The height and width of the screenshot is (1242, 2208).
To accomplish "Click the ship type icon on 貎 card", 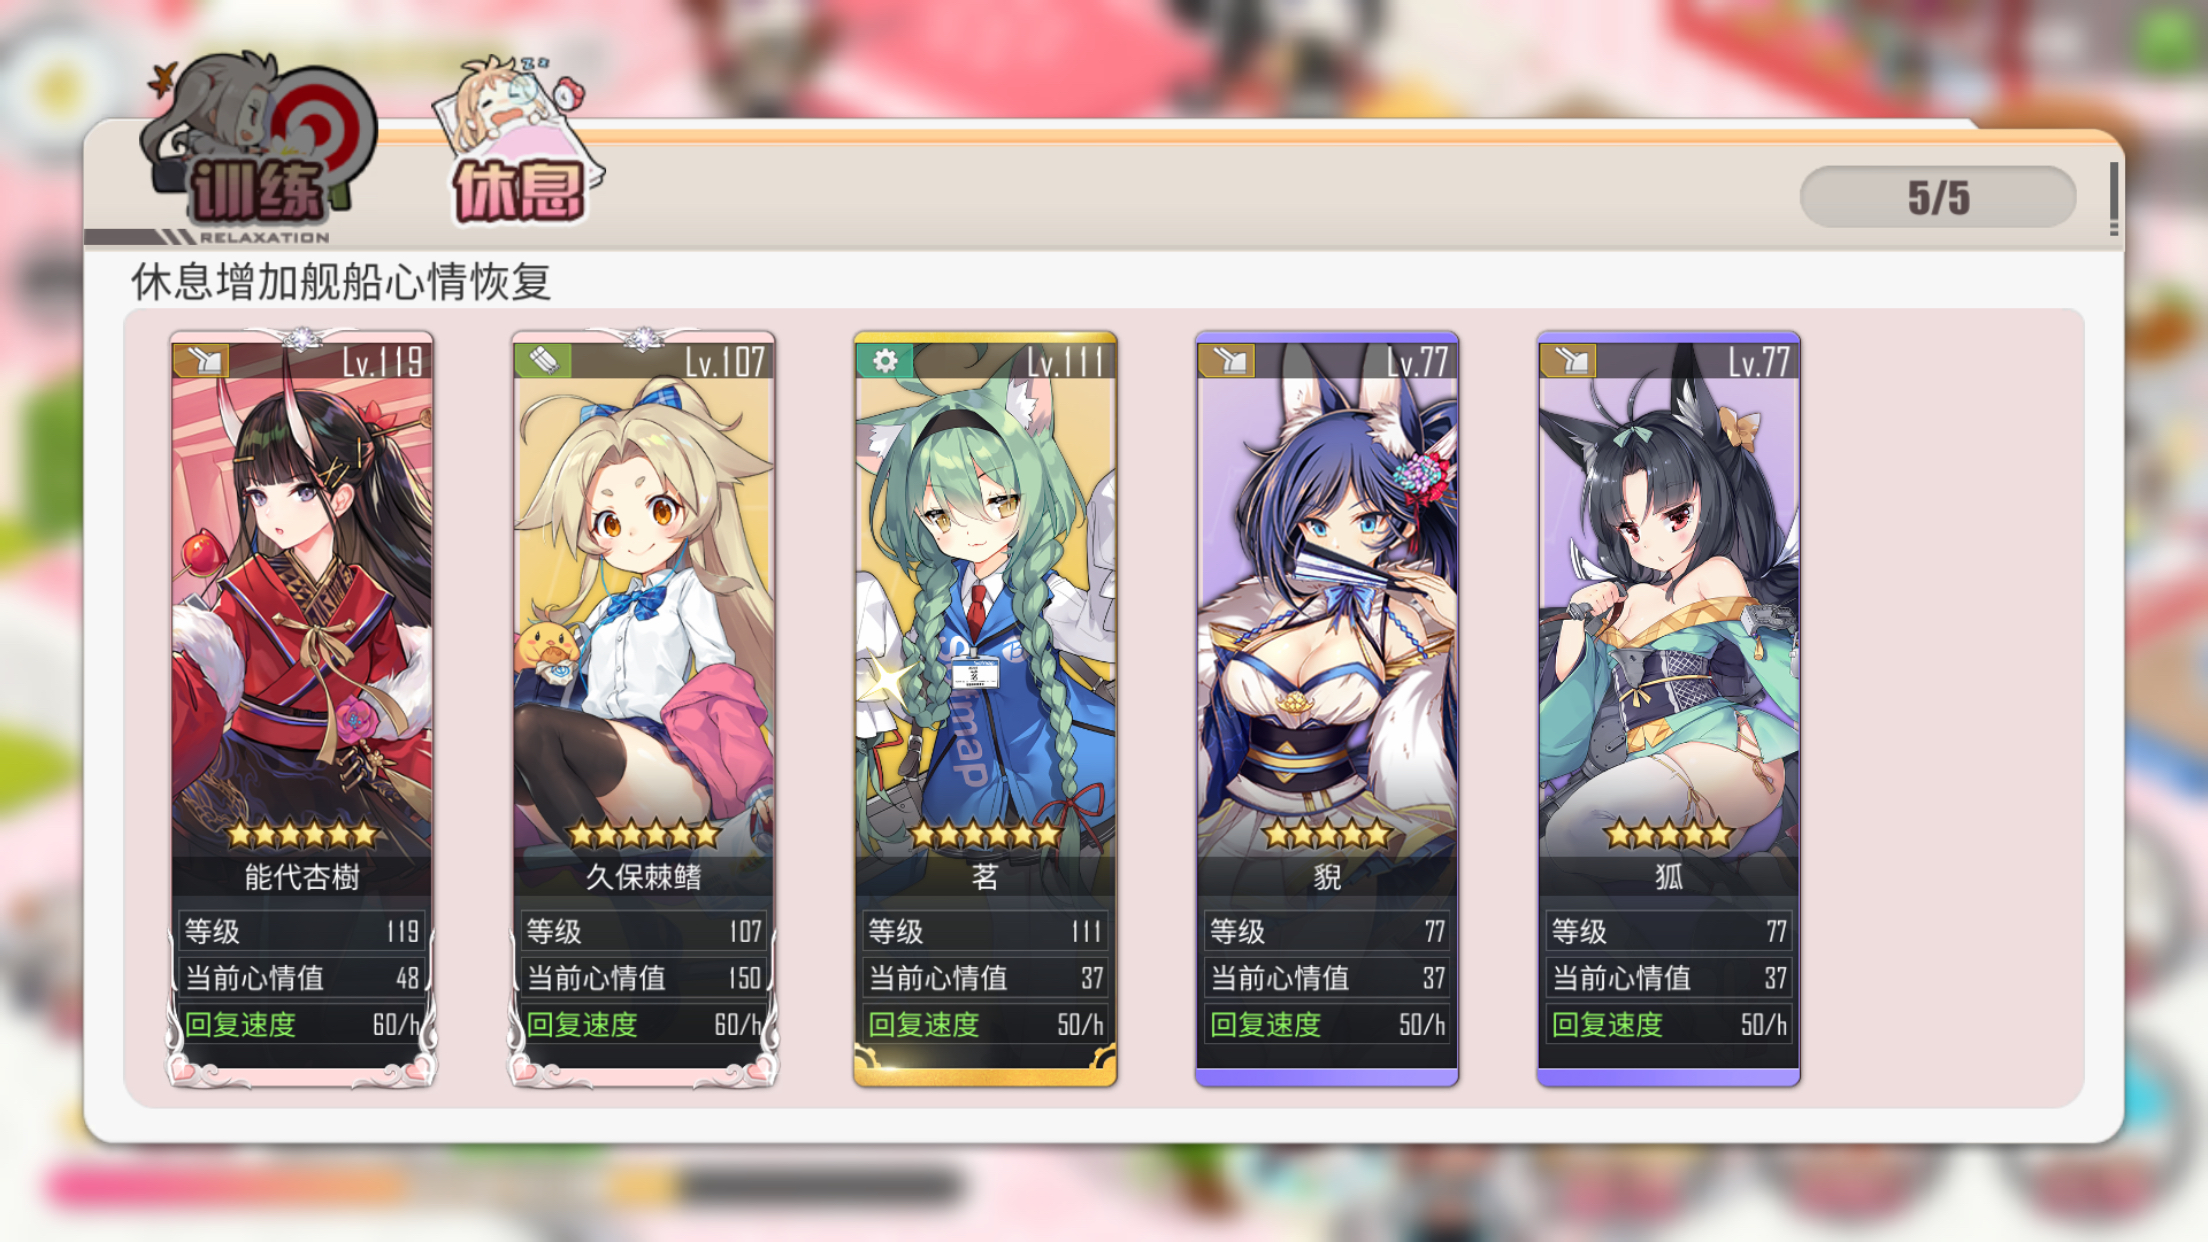I will (1227, 361).
